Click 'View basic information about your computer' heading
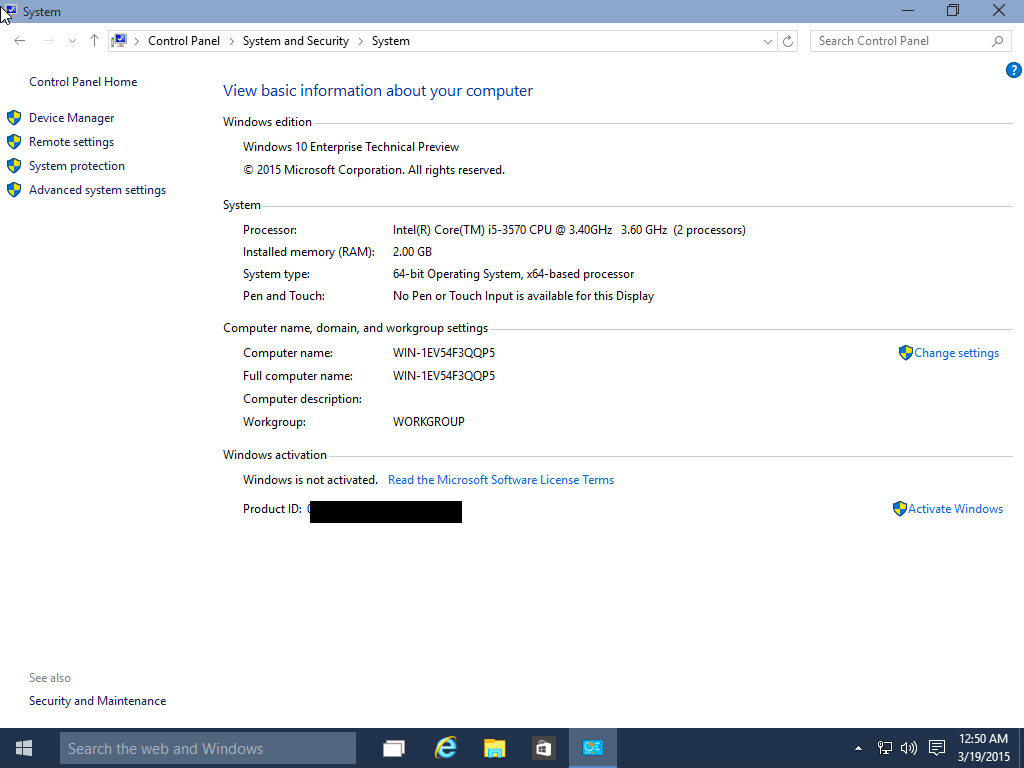This screenshot has height=768, width=1024. 377,91
